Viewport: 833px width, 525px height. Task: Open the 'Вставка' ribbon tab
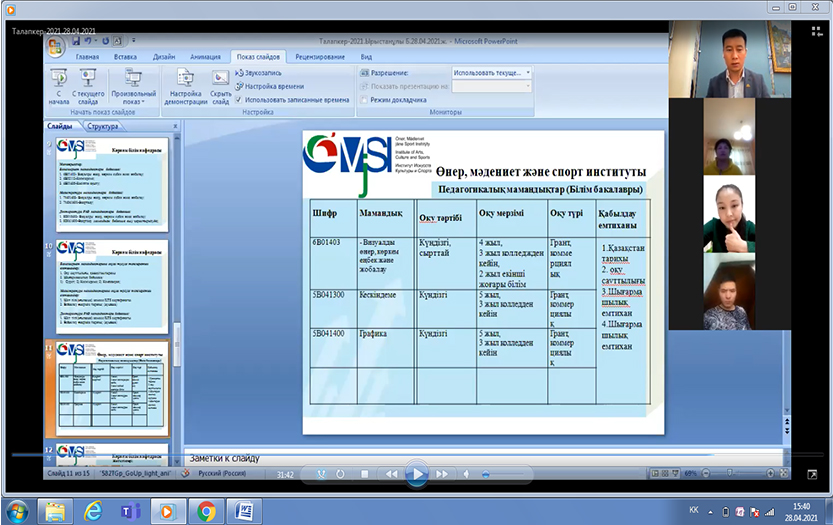point(125,57)
